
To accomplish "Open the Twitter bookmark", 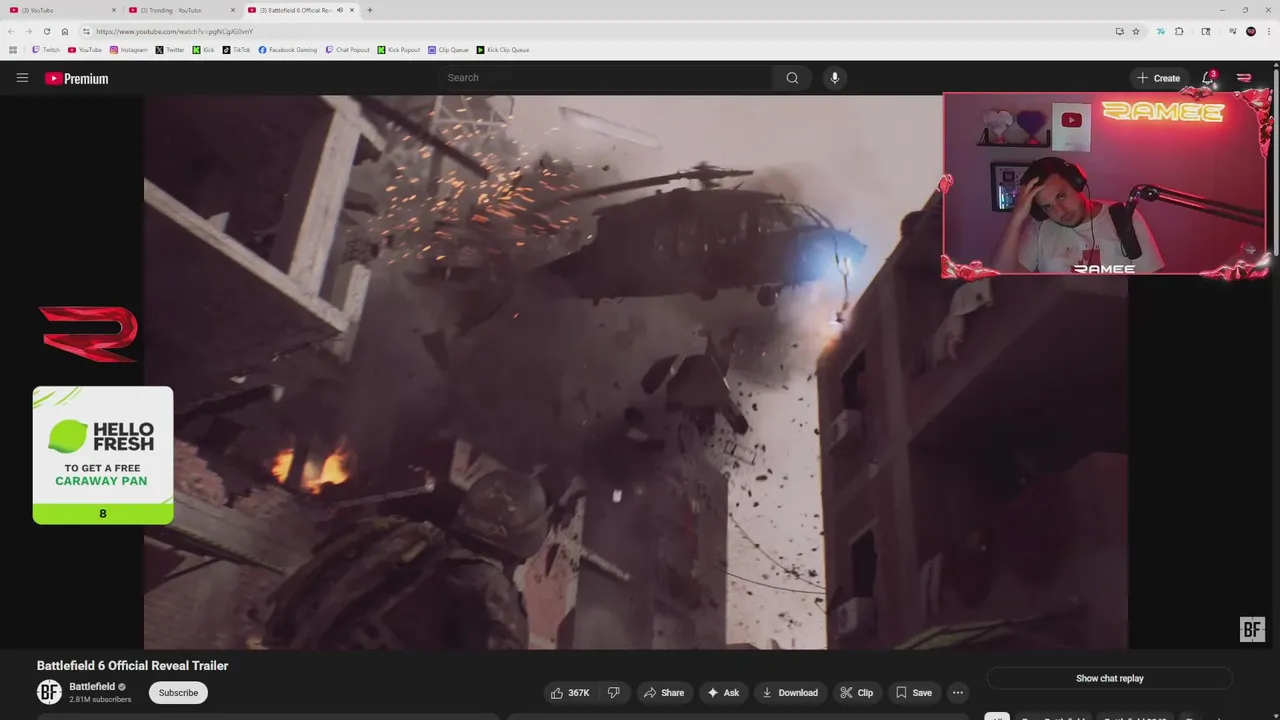I will click(x=170, y=49).
